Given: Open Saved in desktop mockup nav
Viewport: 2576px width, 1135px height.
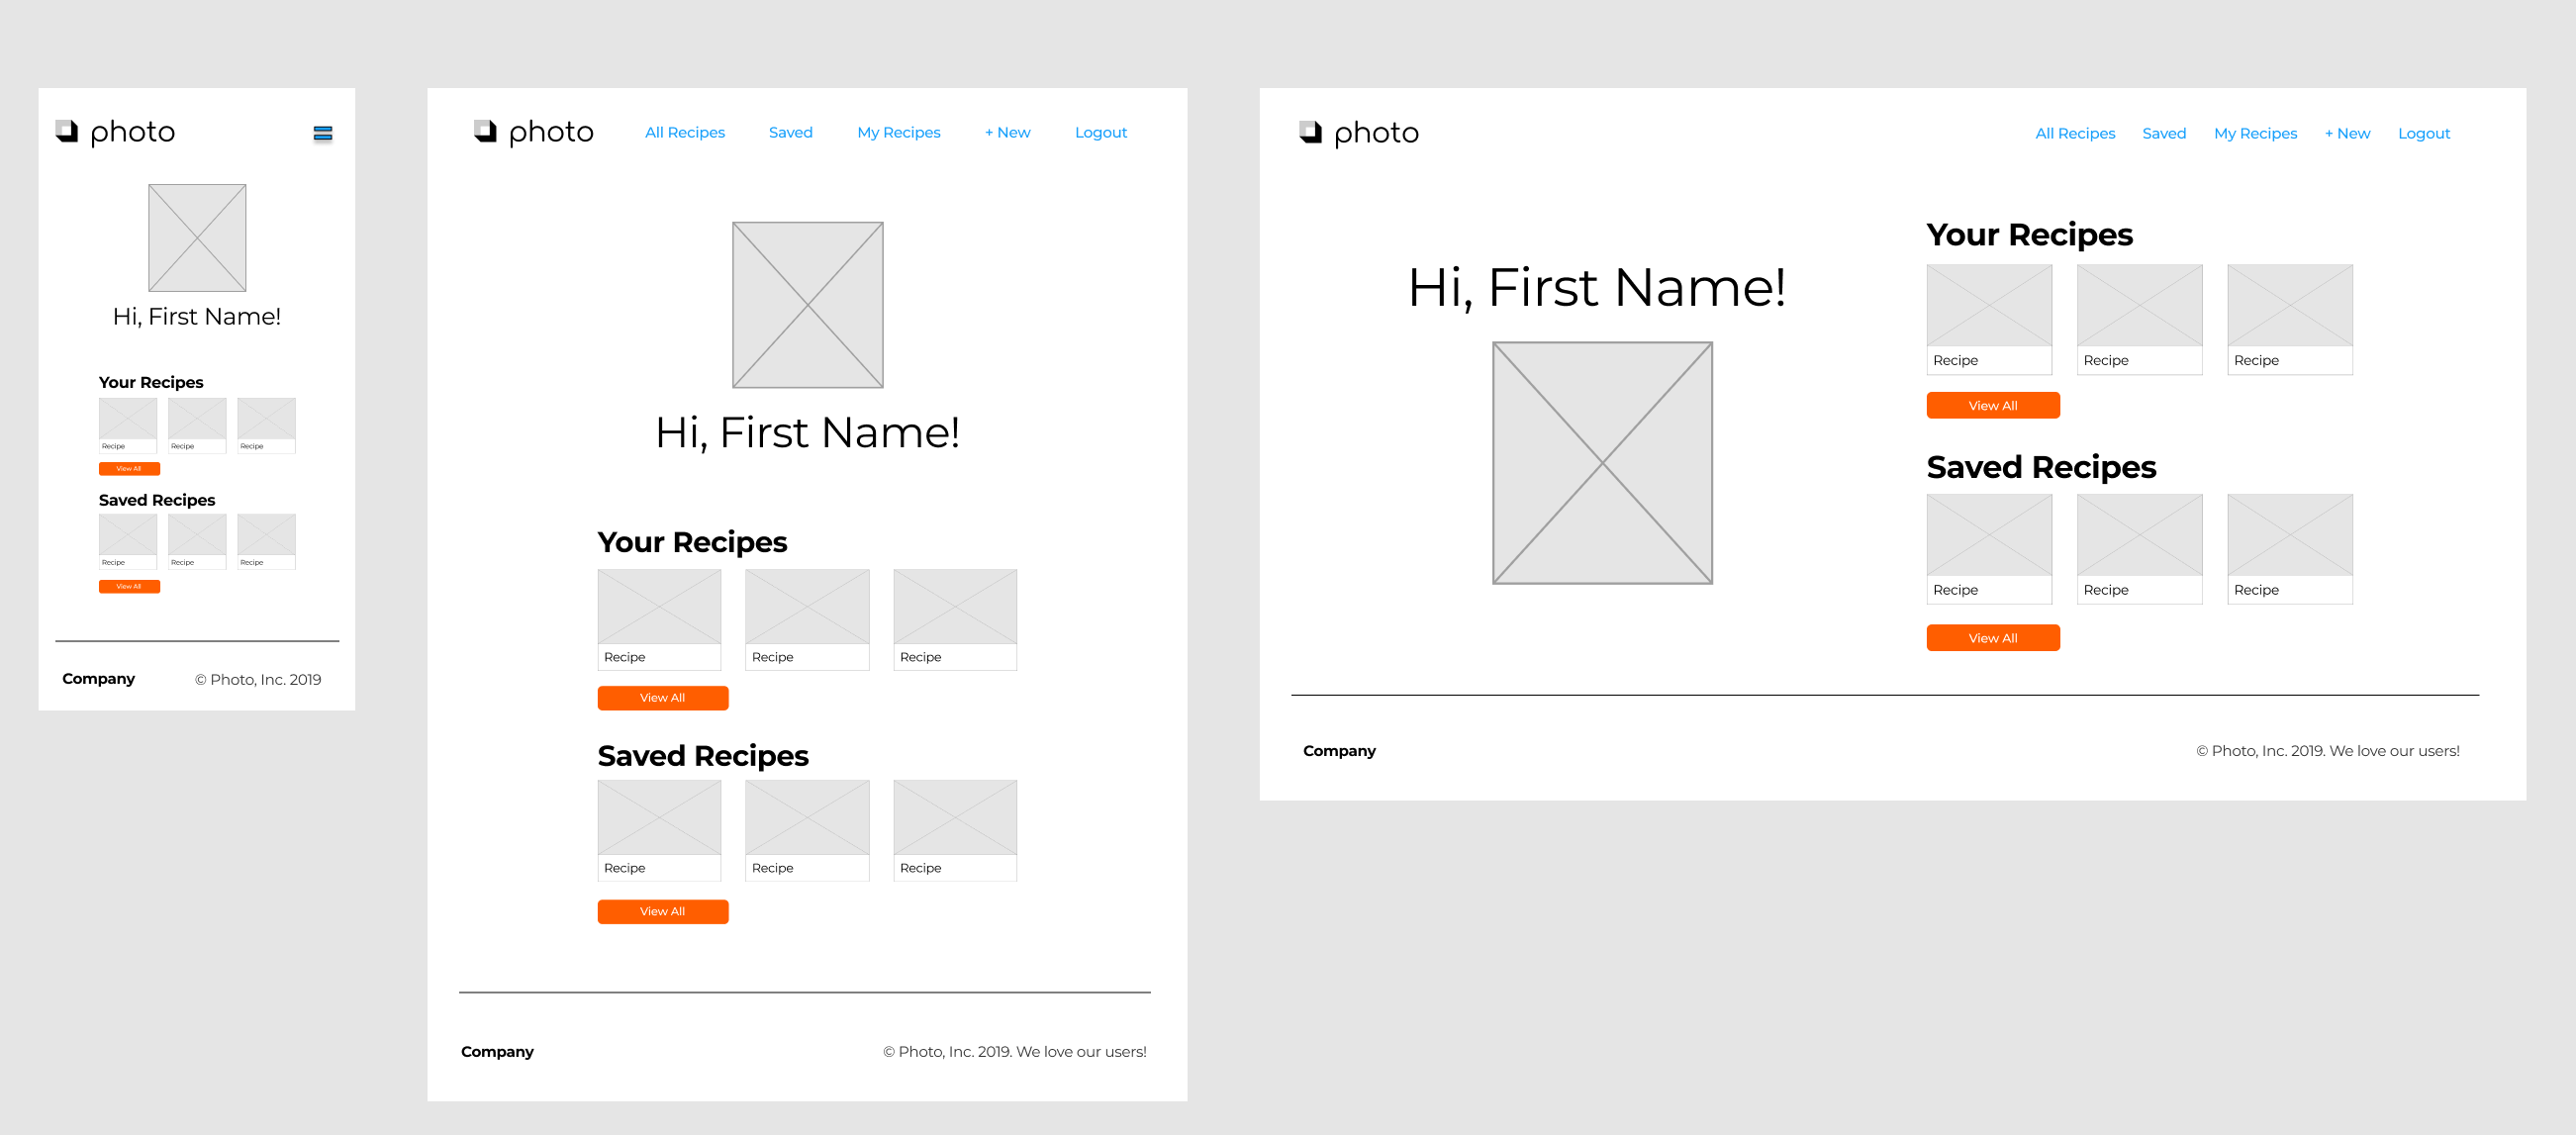Looking at the screenshot, I should coord(2164,133).
